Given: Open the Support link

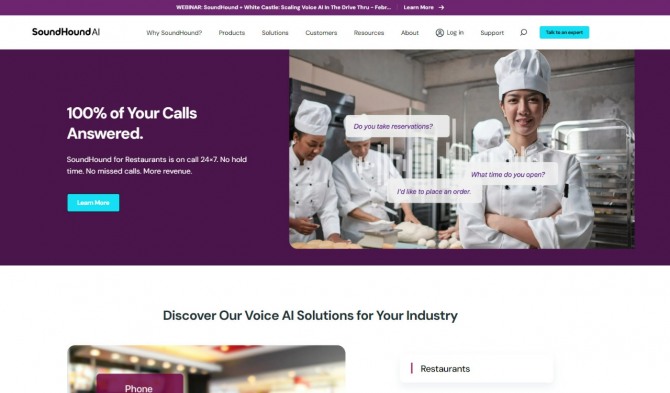Looking at the screenshot, I should 492,32.
